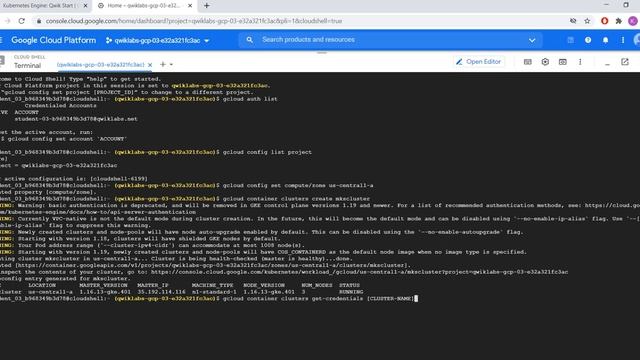Close the Kubernetes Engine Qwik Start tab

(85, 6)
